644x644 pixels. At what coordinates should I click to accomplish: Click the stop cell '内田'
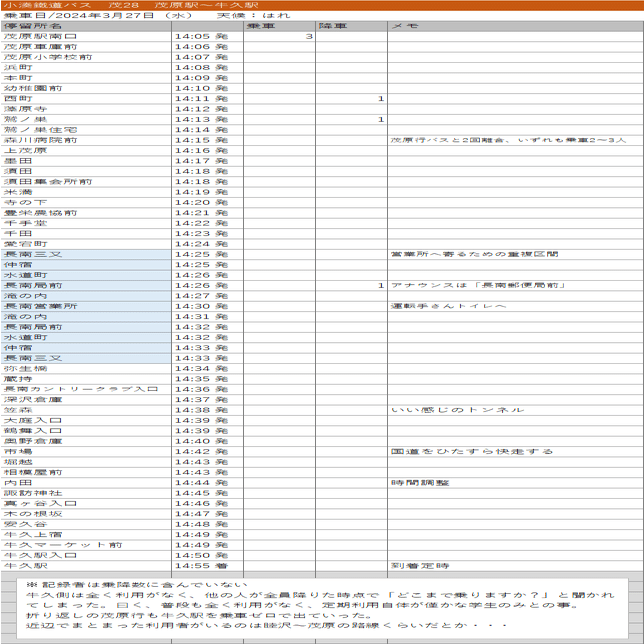point(18,483)
